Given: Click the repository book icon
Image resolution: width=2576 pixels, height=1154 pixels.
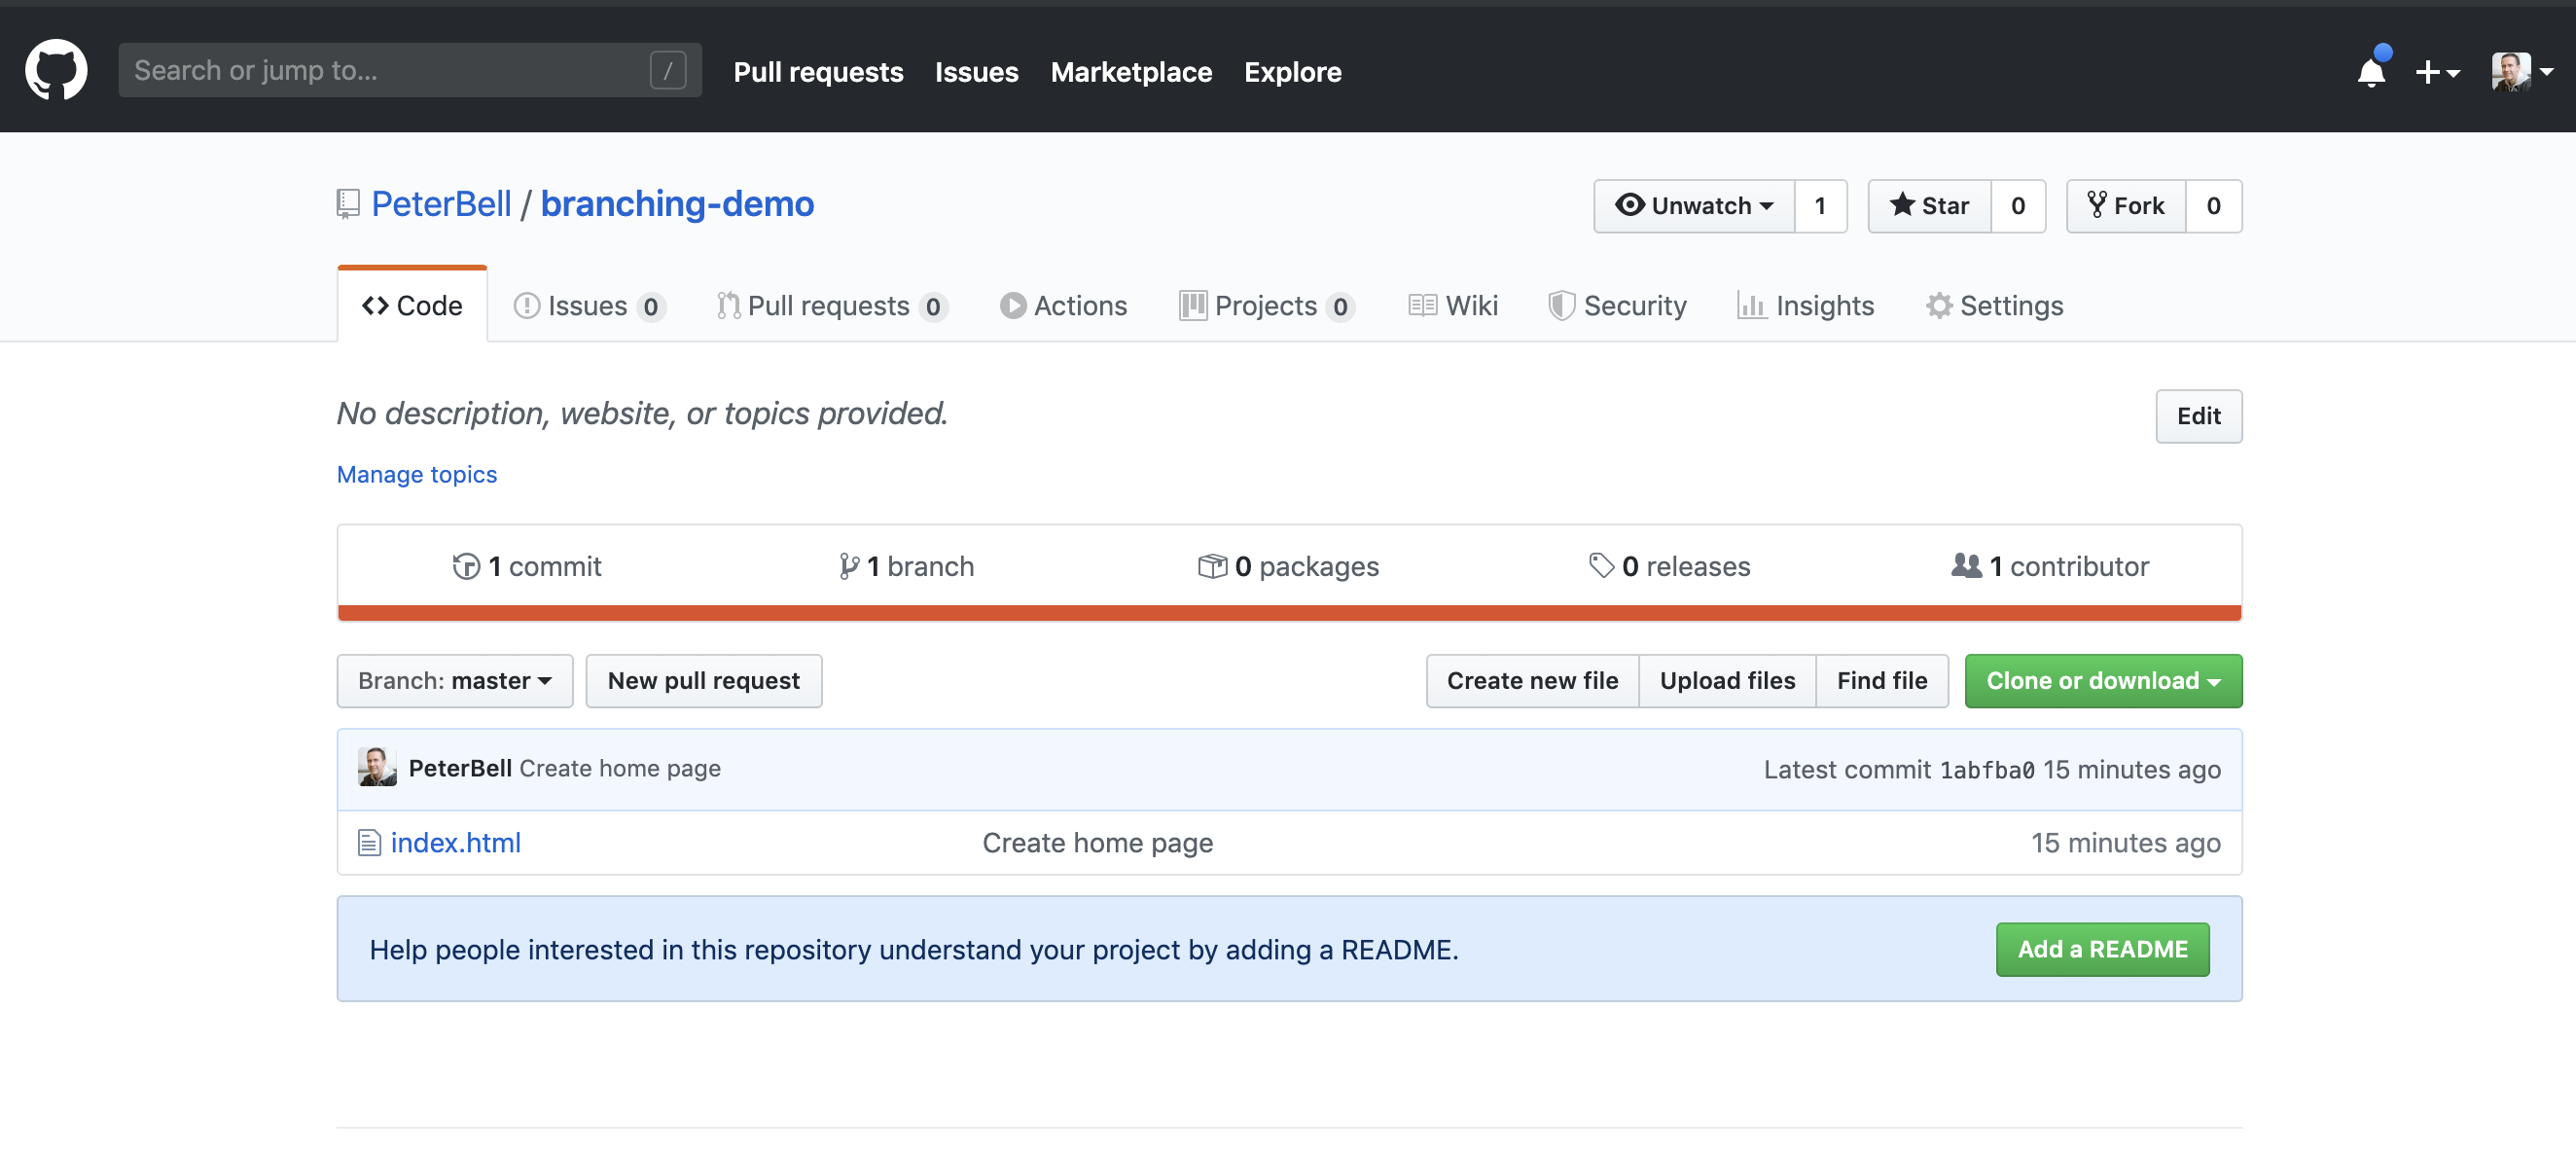Looking at the screenshot, I should pos(347,204).
